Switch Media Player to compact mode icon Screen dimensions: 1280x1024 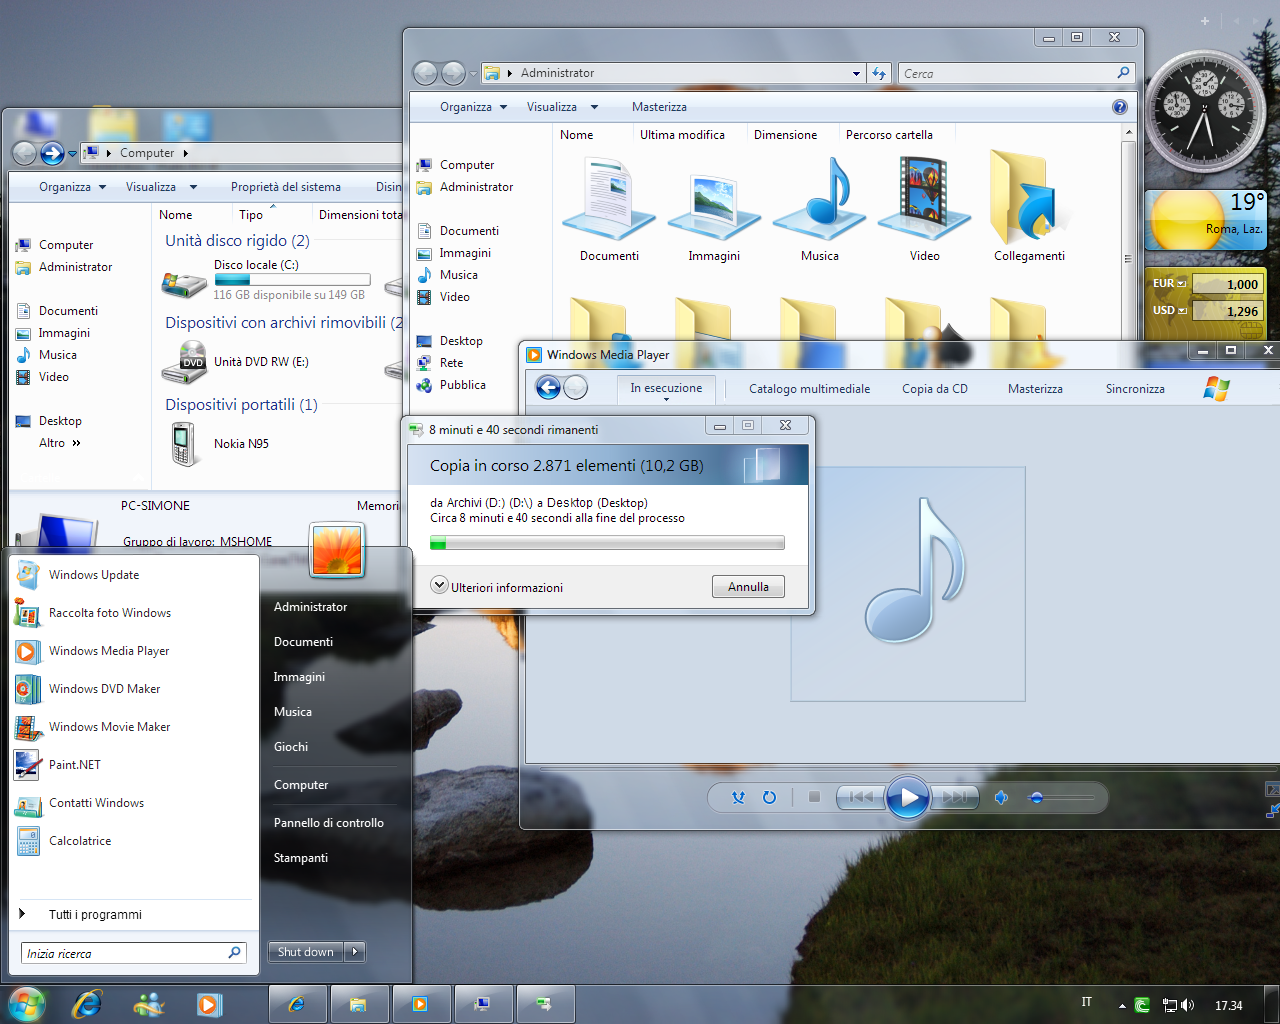[x=1272, y=811]
